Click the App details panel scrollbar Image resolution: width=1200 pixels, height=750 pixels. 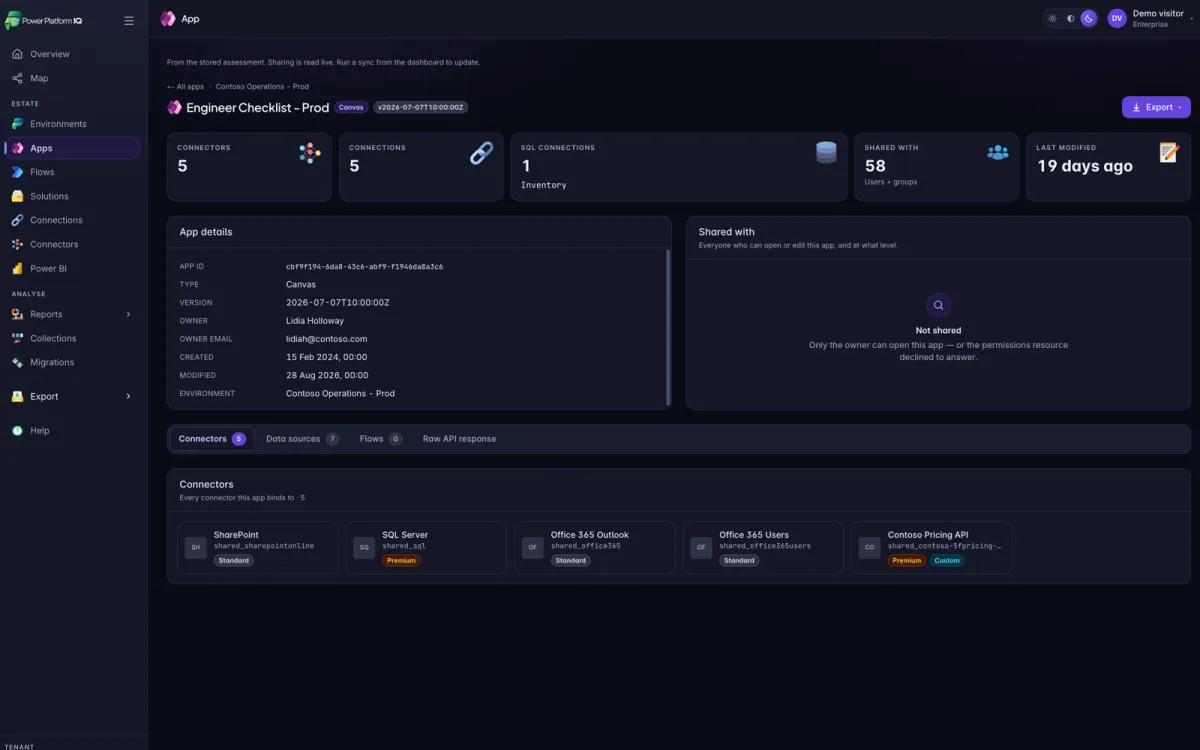(x=668, y=327)
